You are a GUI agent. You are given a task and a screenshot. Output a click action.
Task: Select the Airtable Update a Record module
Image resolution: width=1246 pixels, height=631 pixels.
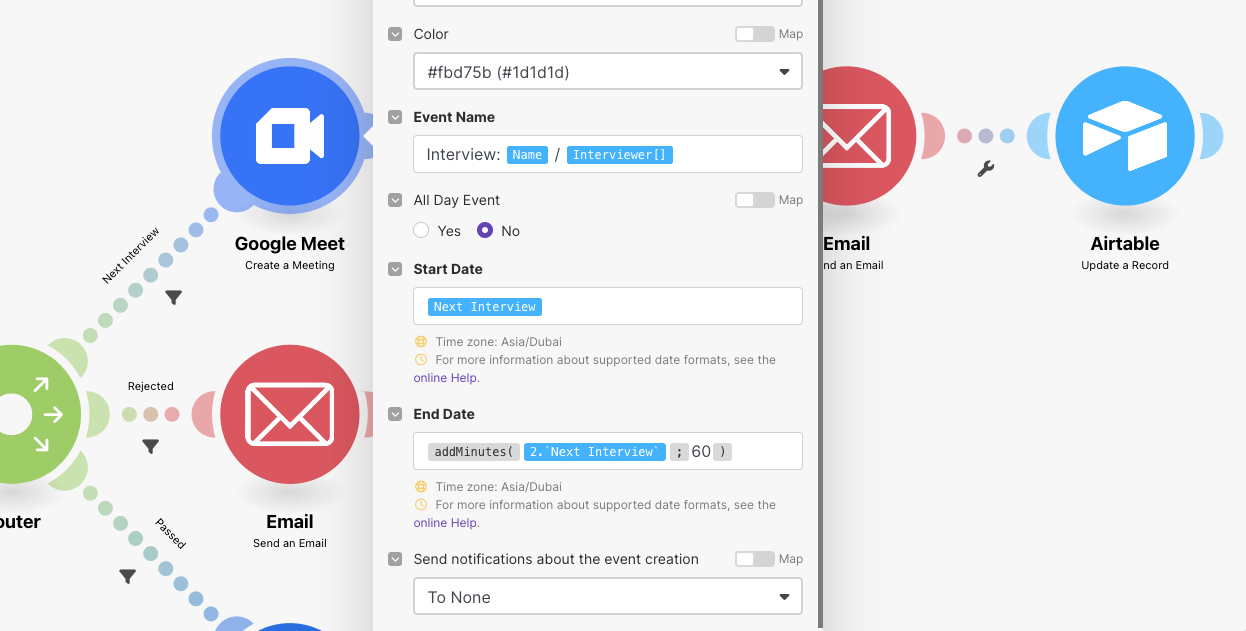click(x=1125, y=135)
